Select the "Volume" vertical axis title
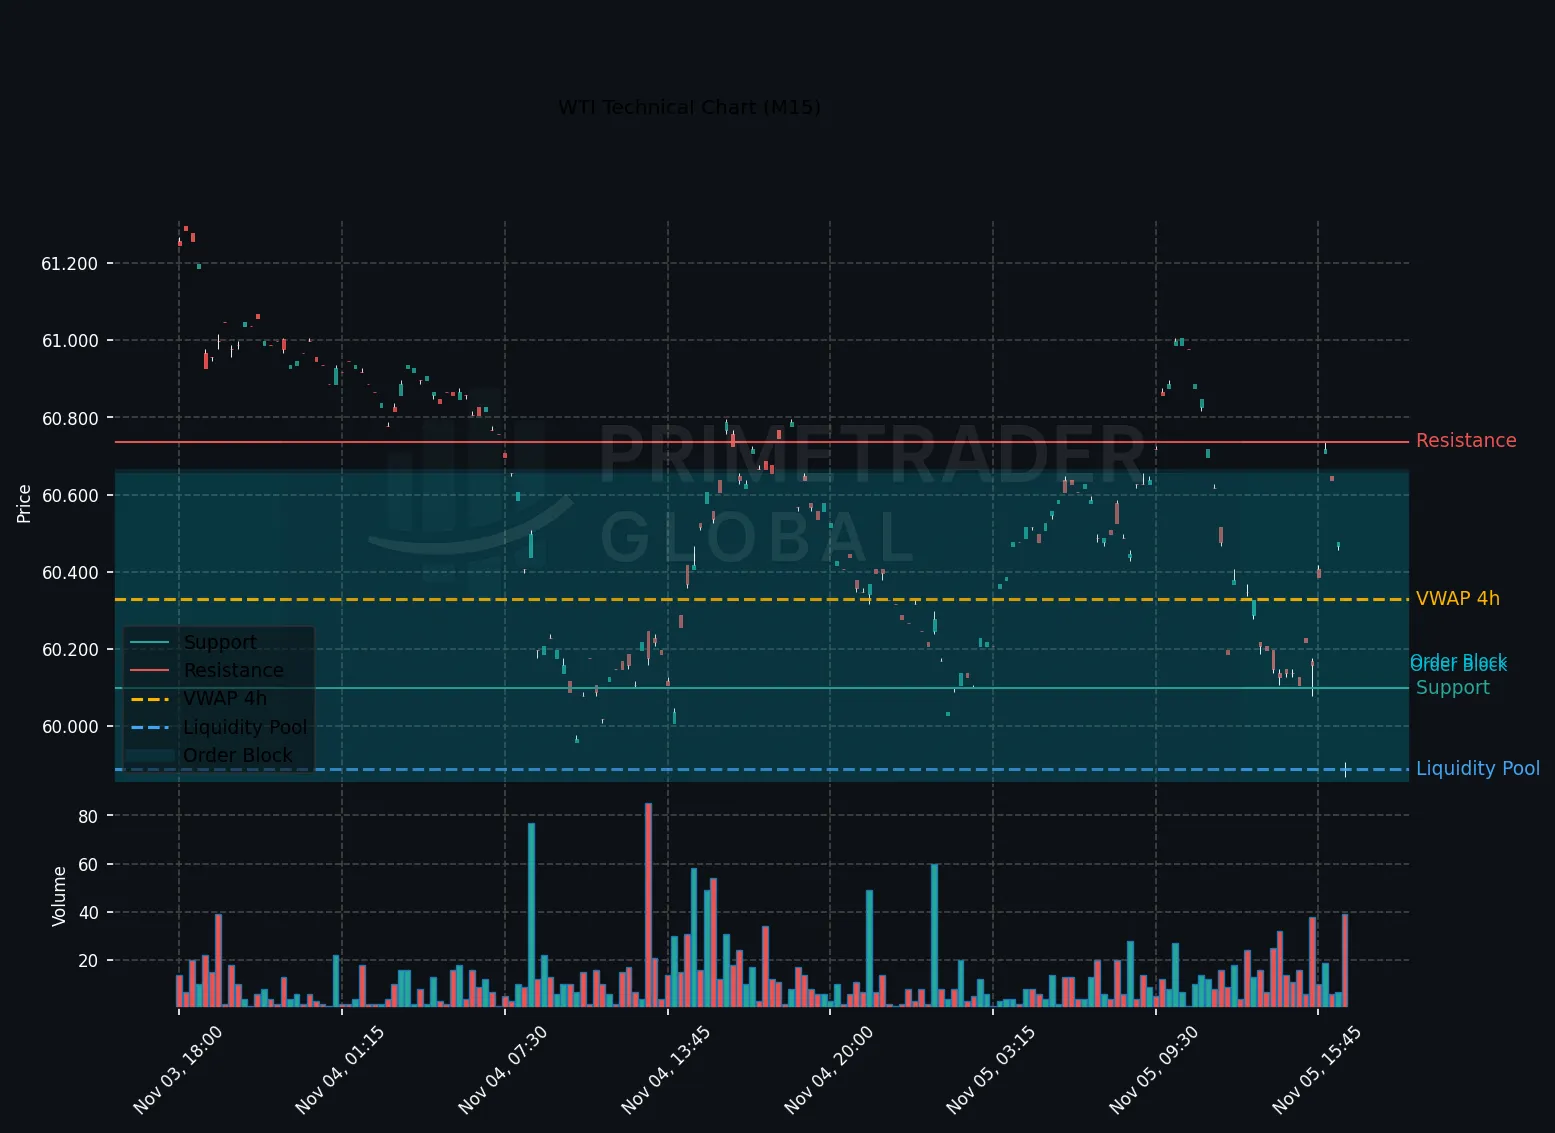Image resolution: width=1555 pixels, height=1133 pixels. point(59,896)
